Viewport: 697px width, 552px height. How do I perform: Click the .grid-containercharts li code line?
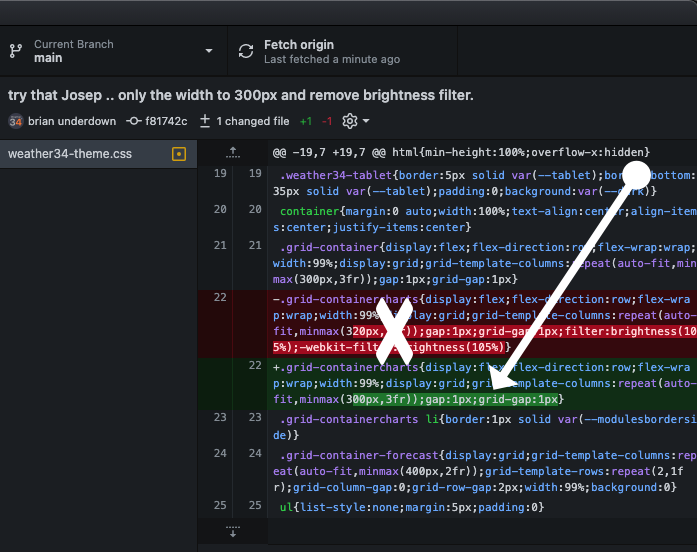click(x=483, y=427)
